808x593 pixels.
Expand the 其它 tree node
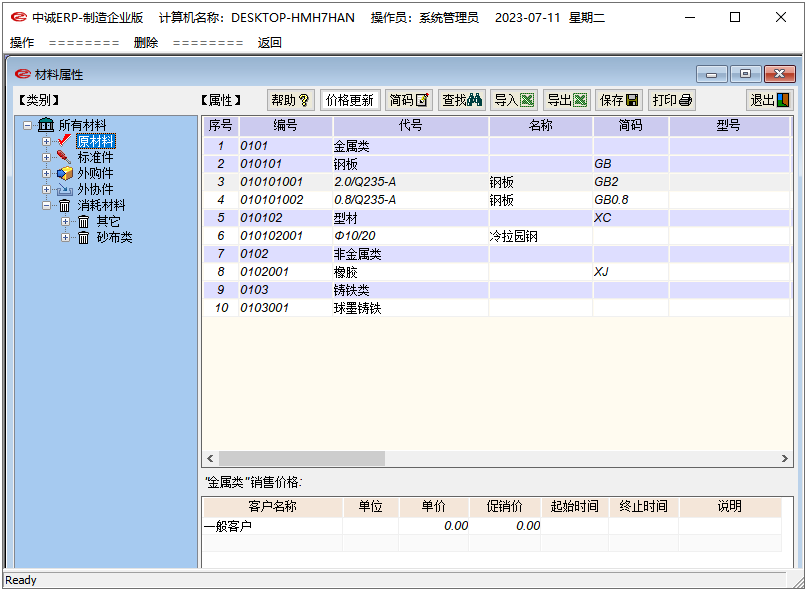pyautogui.click(x=65, y=222)
